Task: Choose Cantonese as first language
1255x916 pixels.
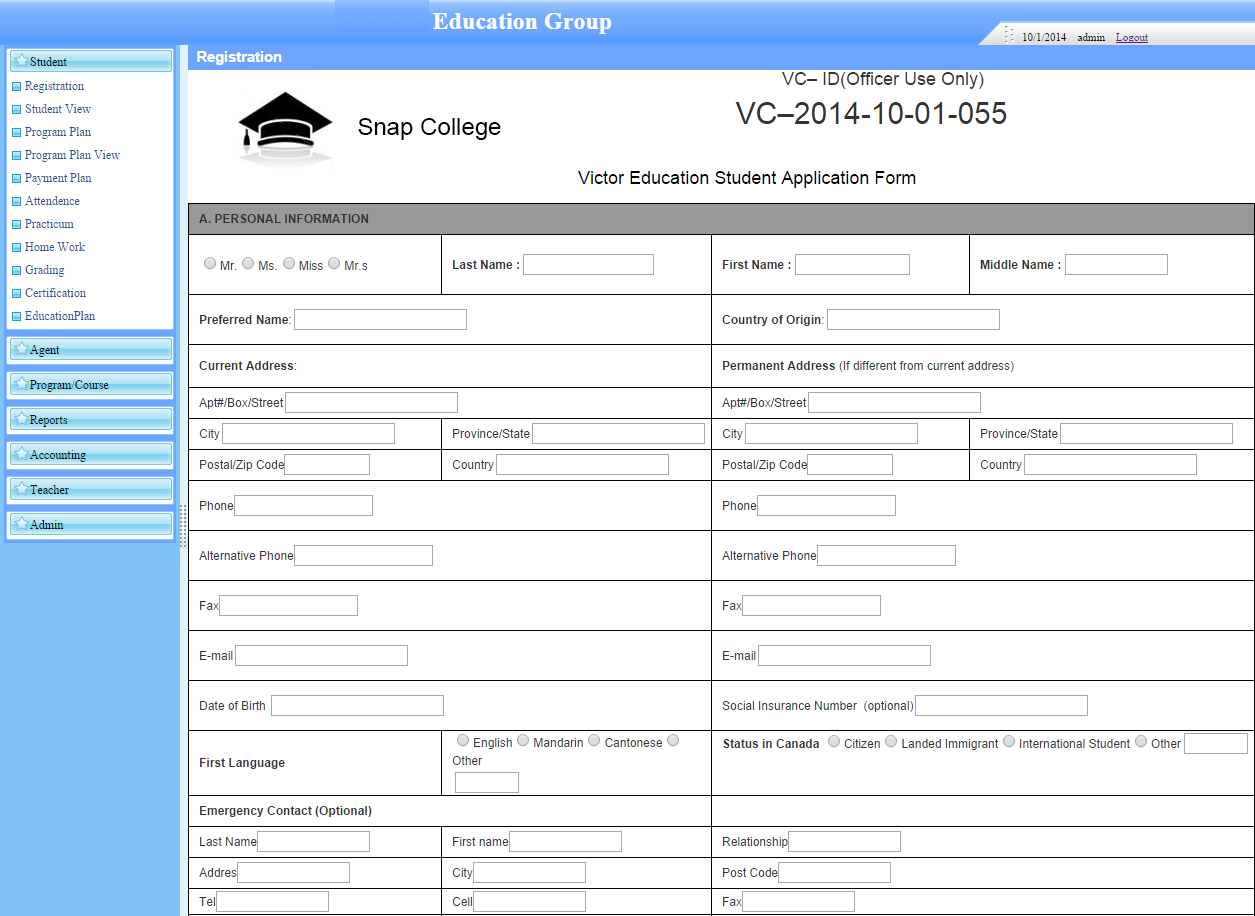Action: pos(594,740)
